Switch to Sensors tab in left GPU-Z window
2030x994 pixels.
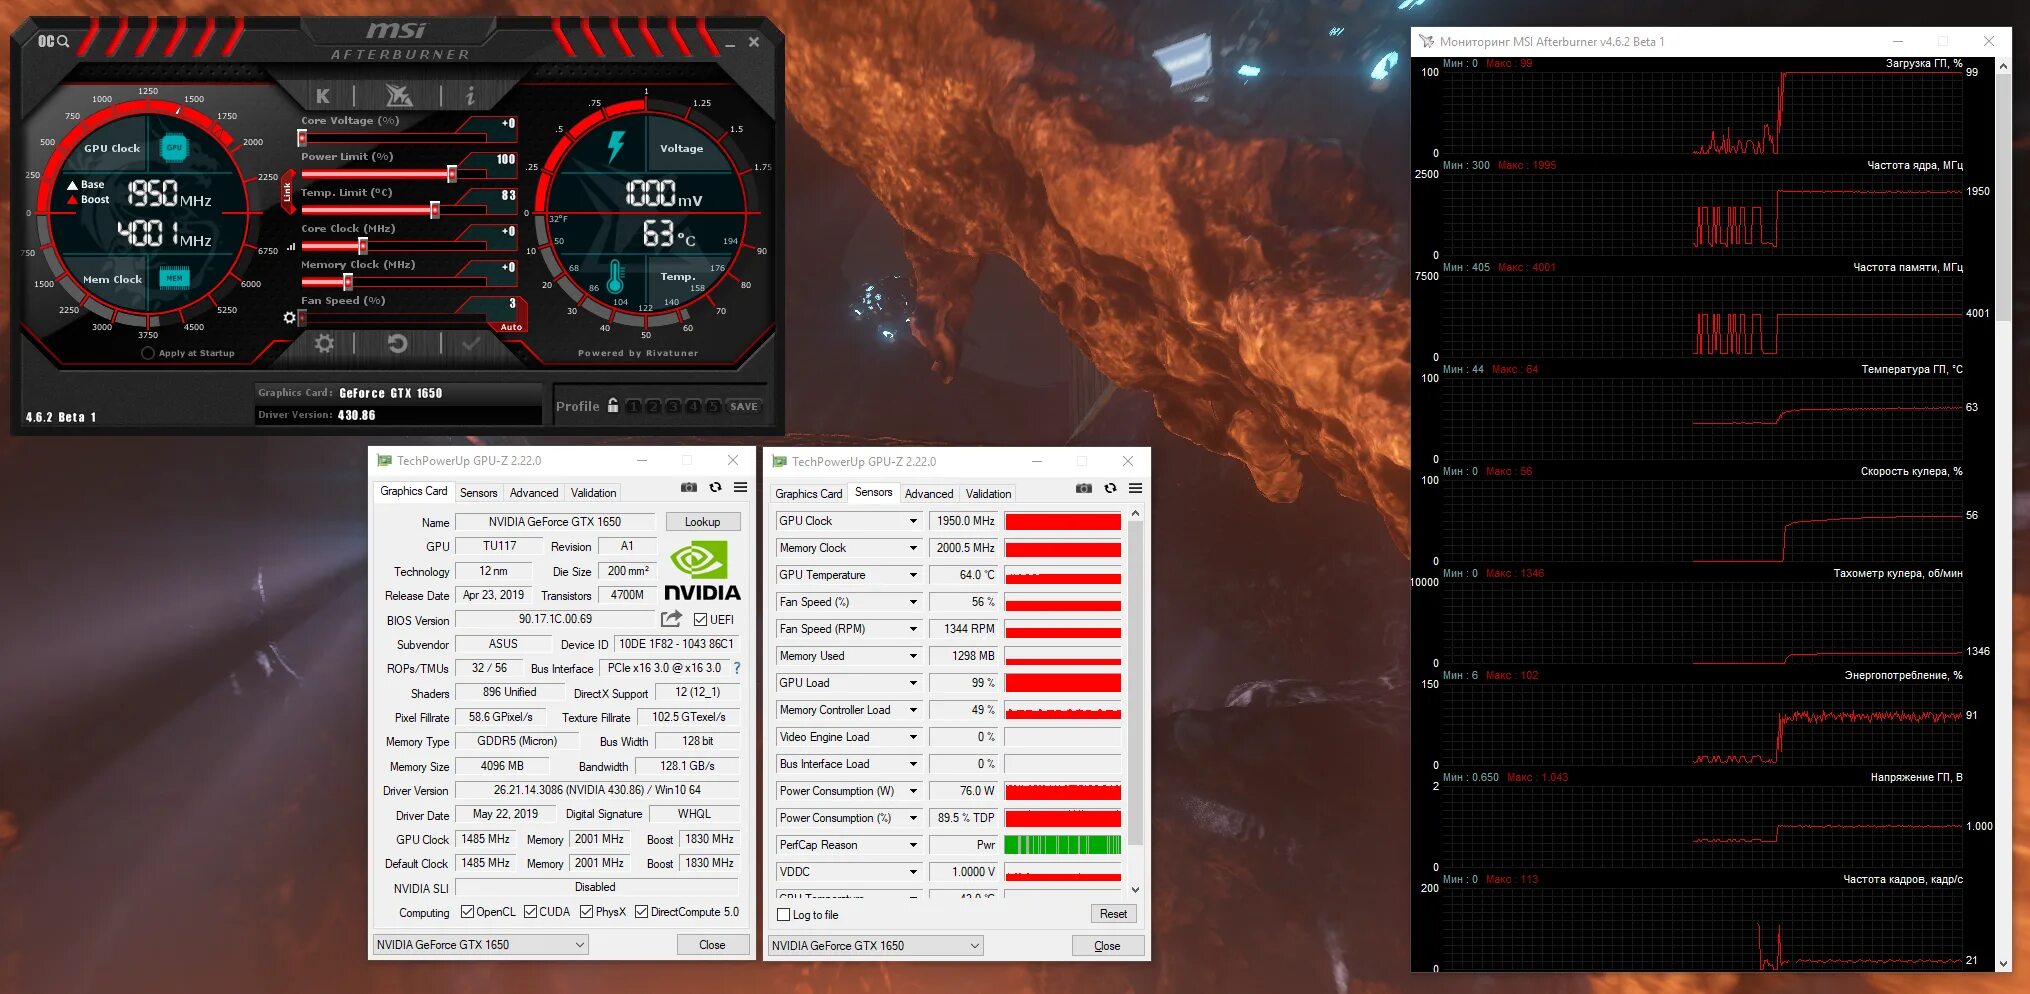478,493
